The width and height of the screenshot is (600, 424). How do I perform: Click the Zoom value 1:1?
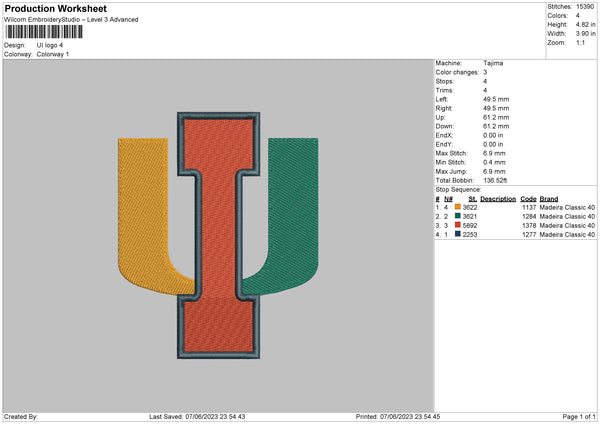580,42
